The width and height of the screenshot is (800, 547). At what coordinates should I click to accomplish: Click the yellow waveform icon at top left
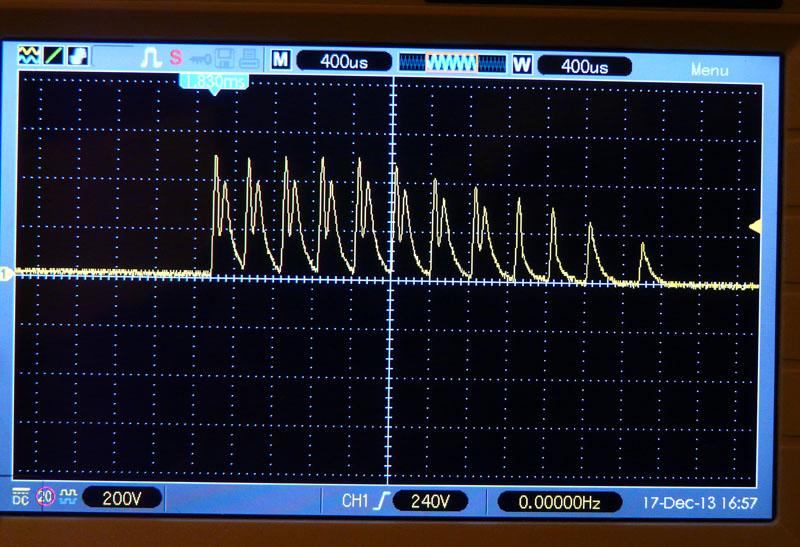(x=28, y=57)
